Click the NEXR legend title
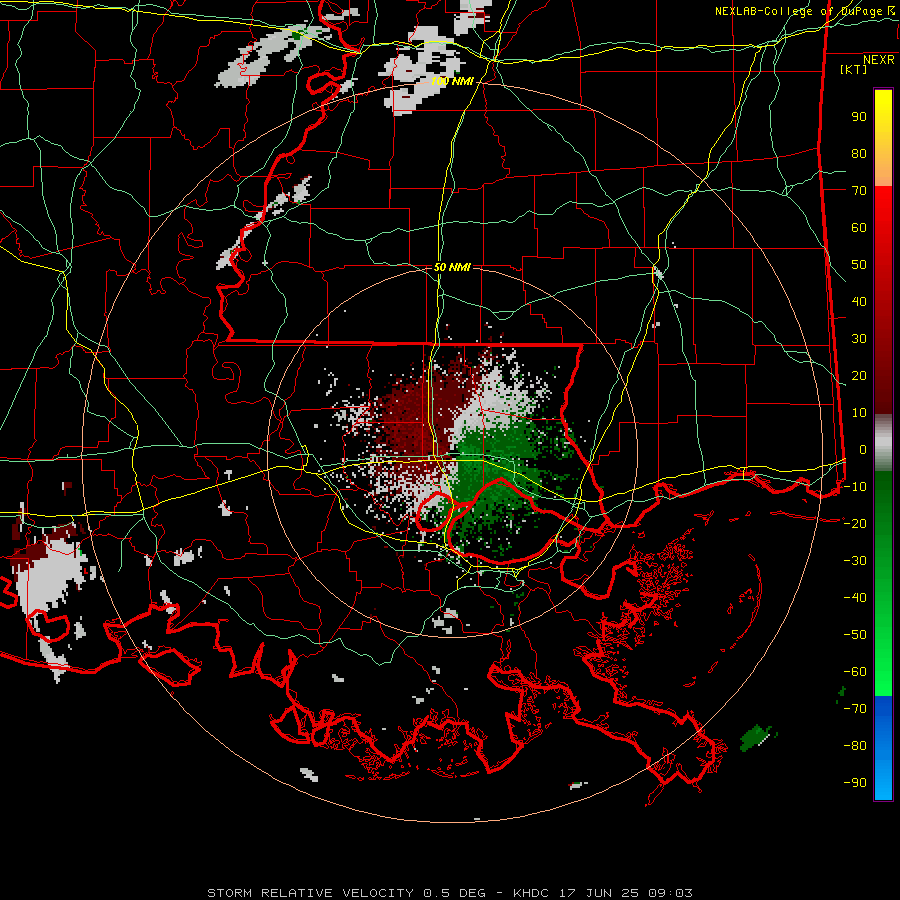Viewport: 900px width, 900px height. pos(879,60)
